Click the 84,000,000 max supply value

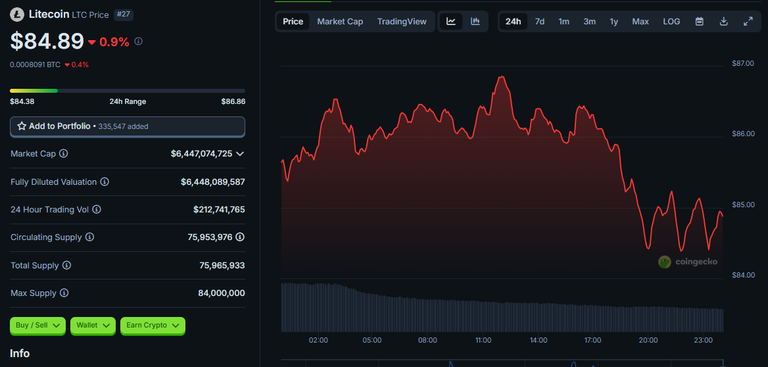coord(221,294)
